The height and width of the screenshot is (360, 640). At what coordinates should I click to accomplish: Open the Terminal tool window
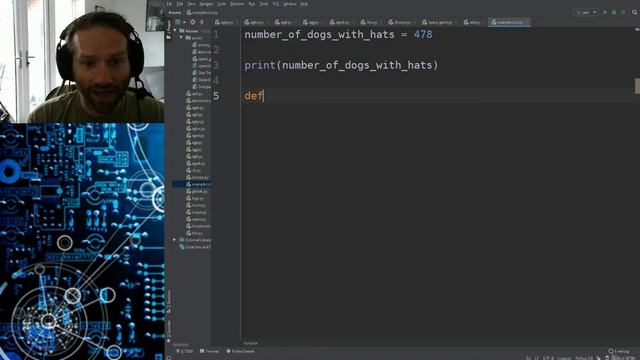[209, 351]
